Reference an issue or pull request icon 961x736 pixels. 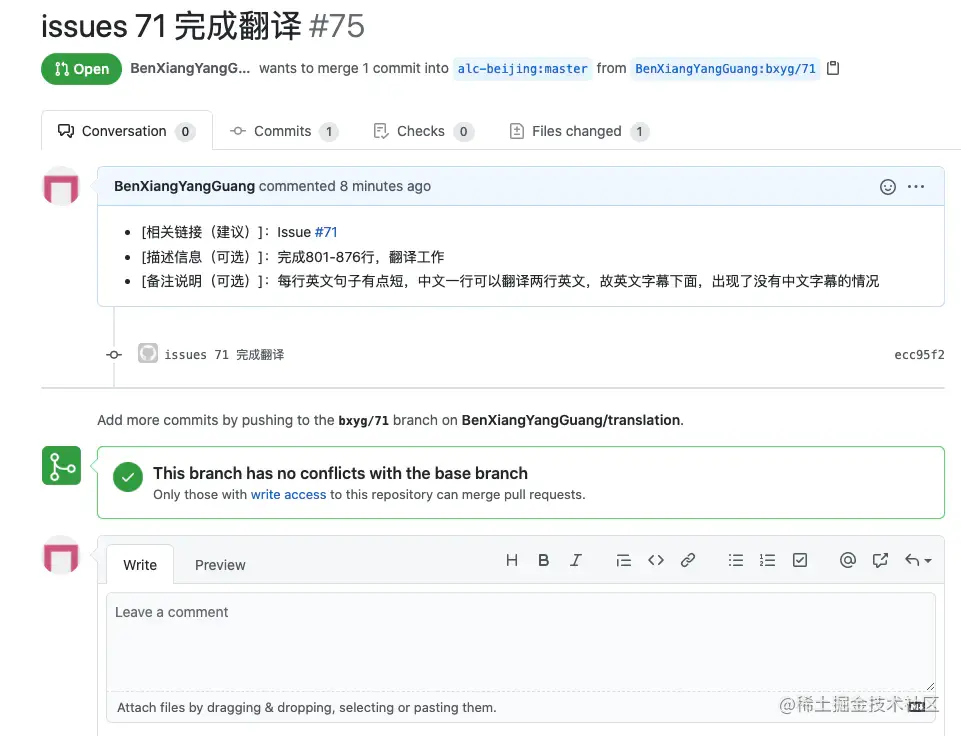click(x=880, y=560)
